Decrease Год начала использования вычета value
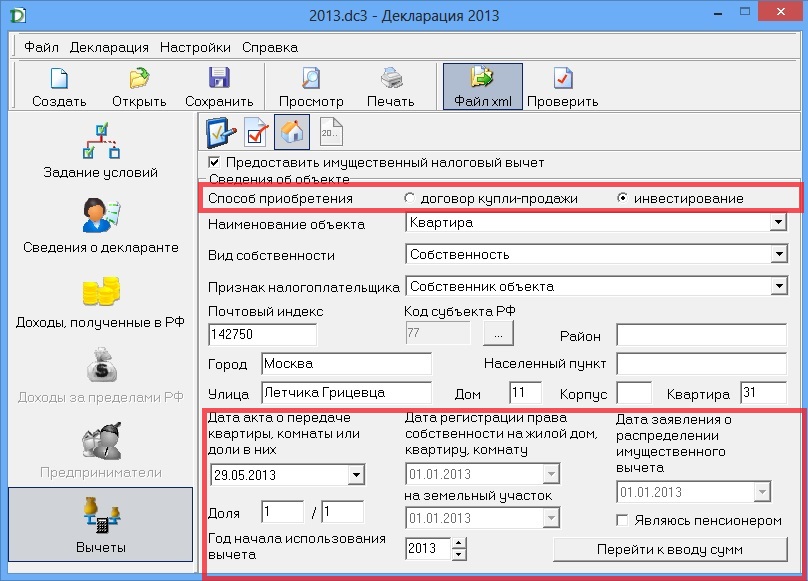 (x=459, y=554)
